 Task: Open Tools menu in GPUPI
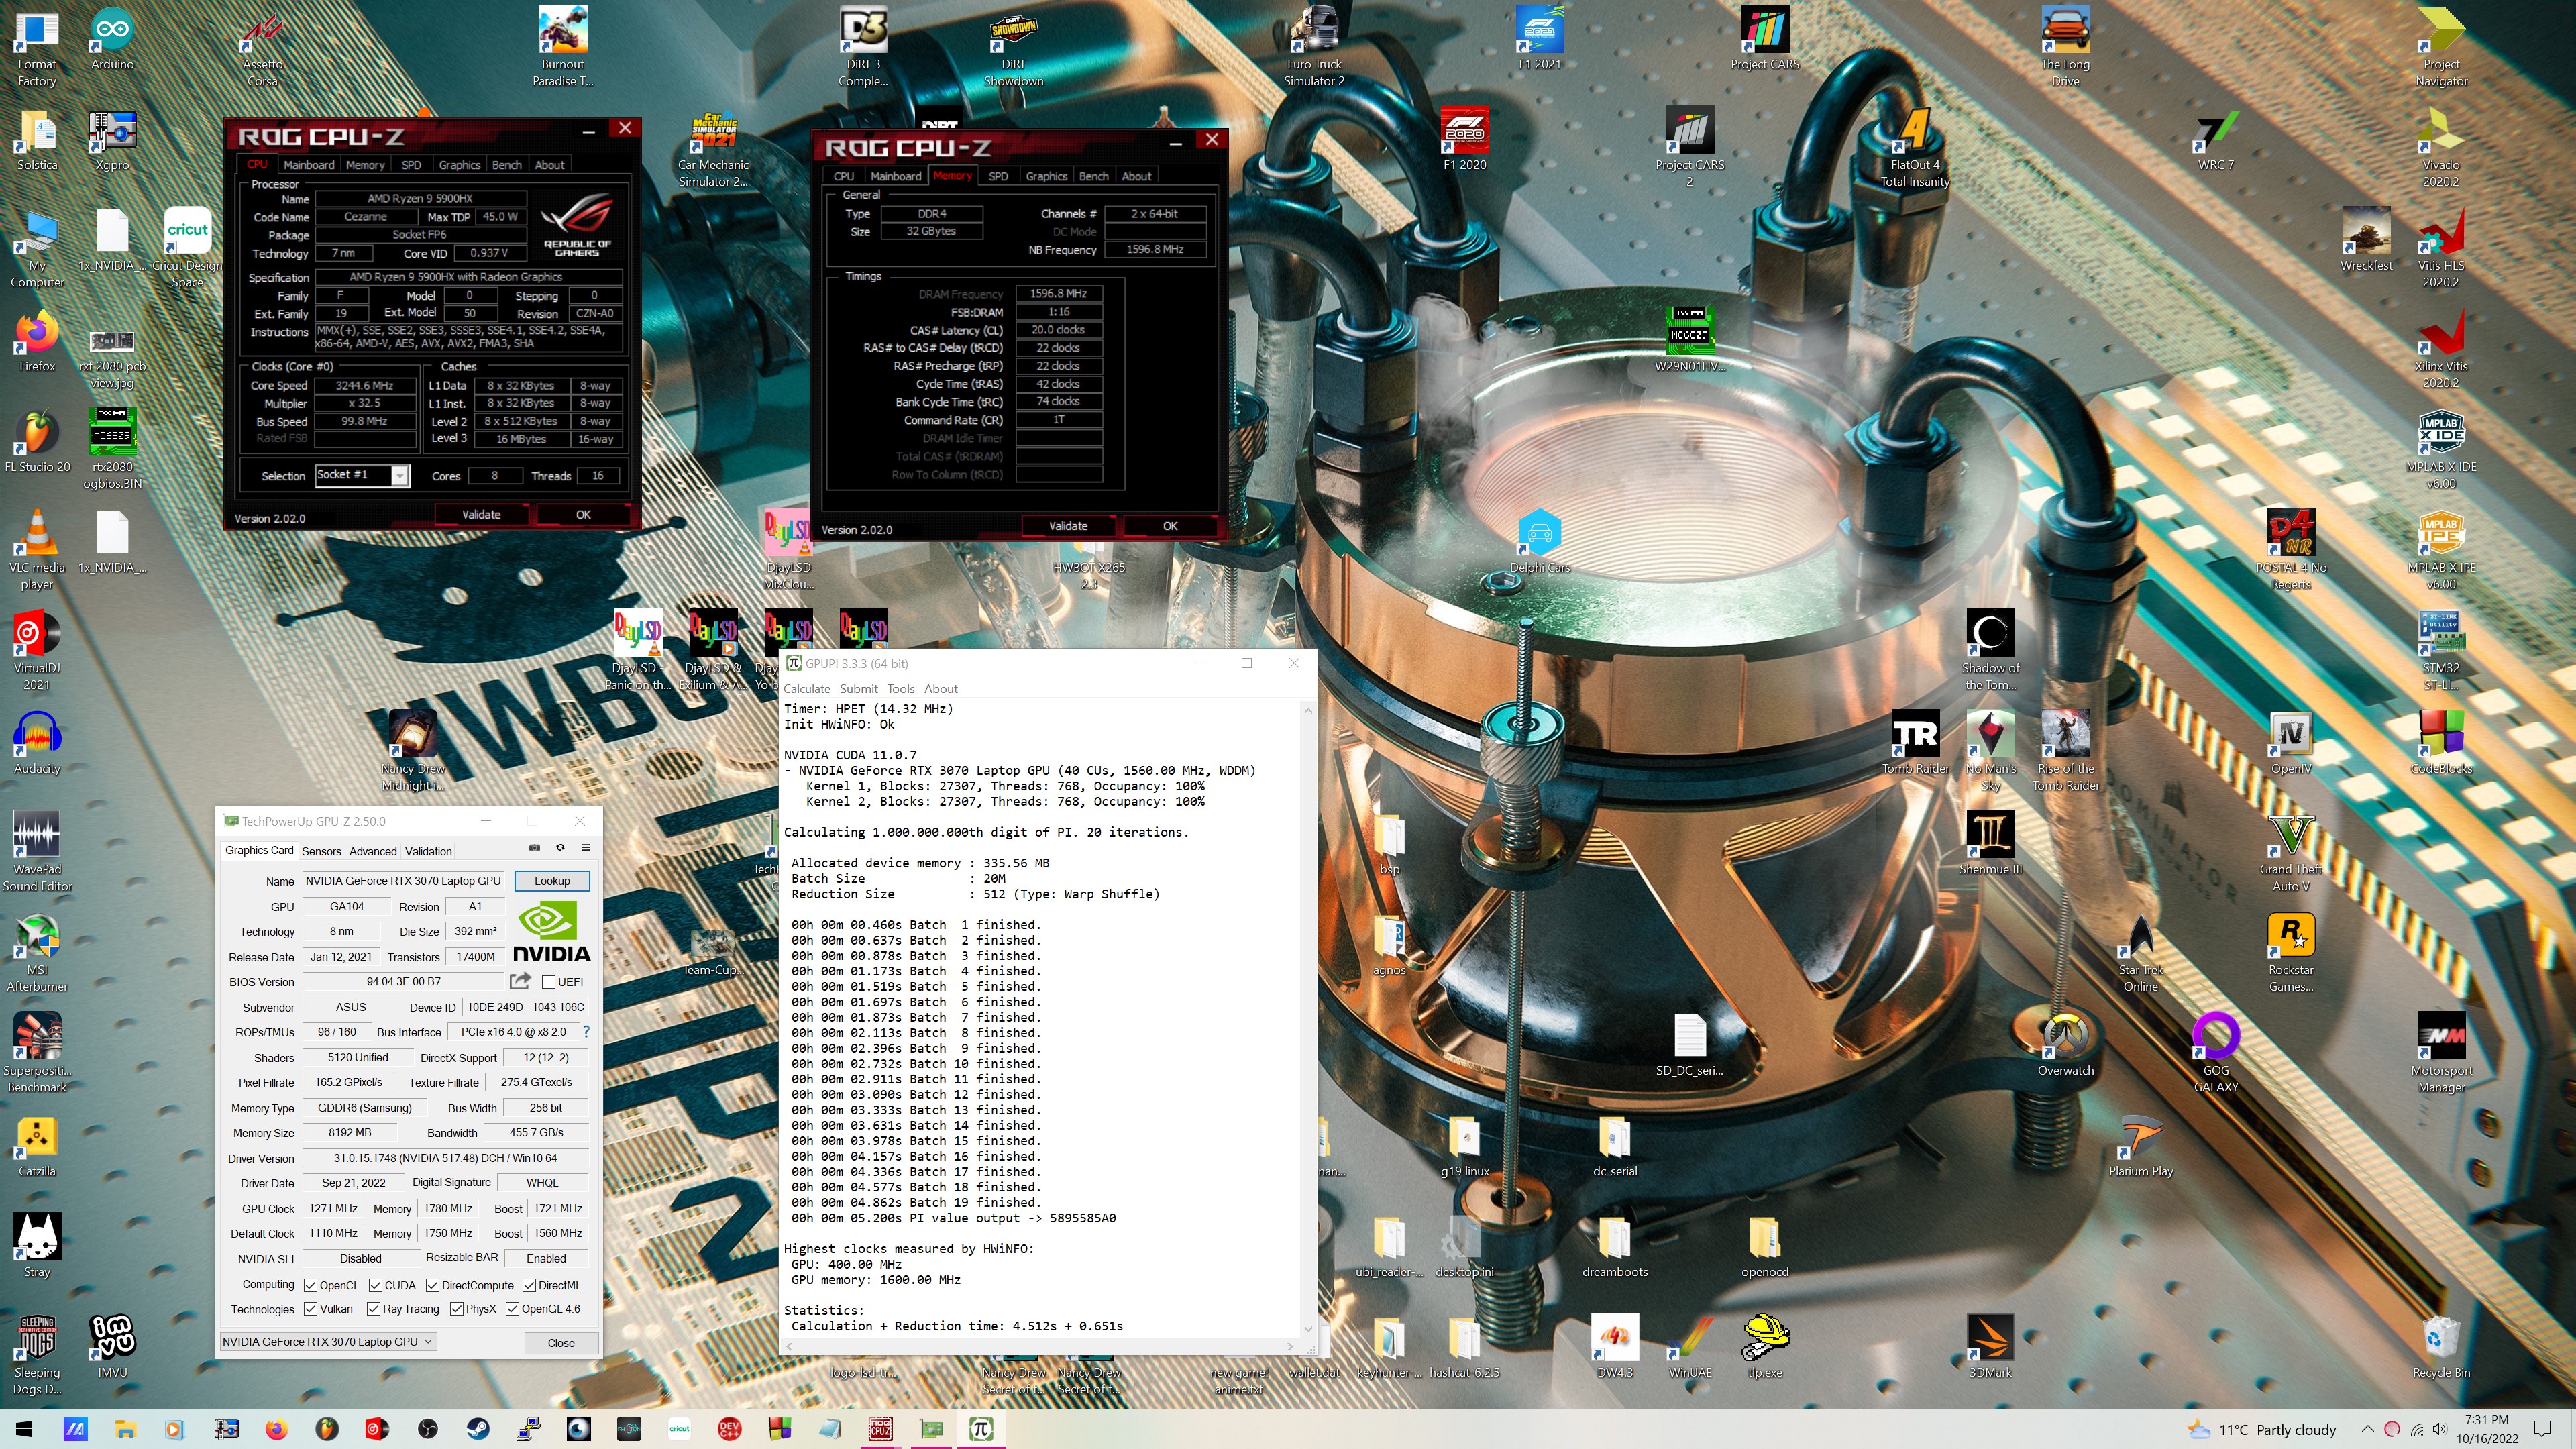click(900, 688)
